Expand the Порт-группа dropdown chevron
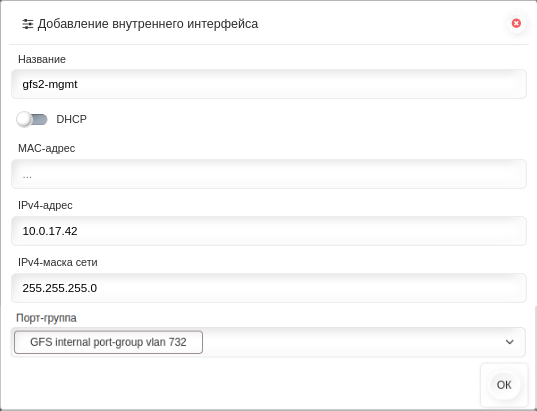 click(x=509, y=342)
